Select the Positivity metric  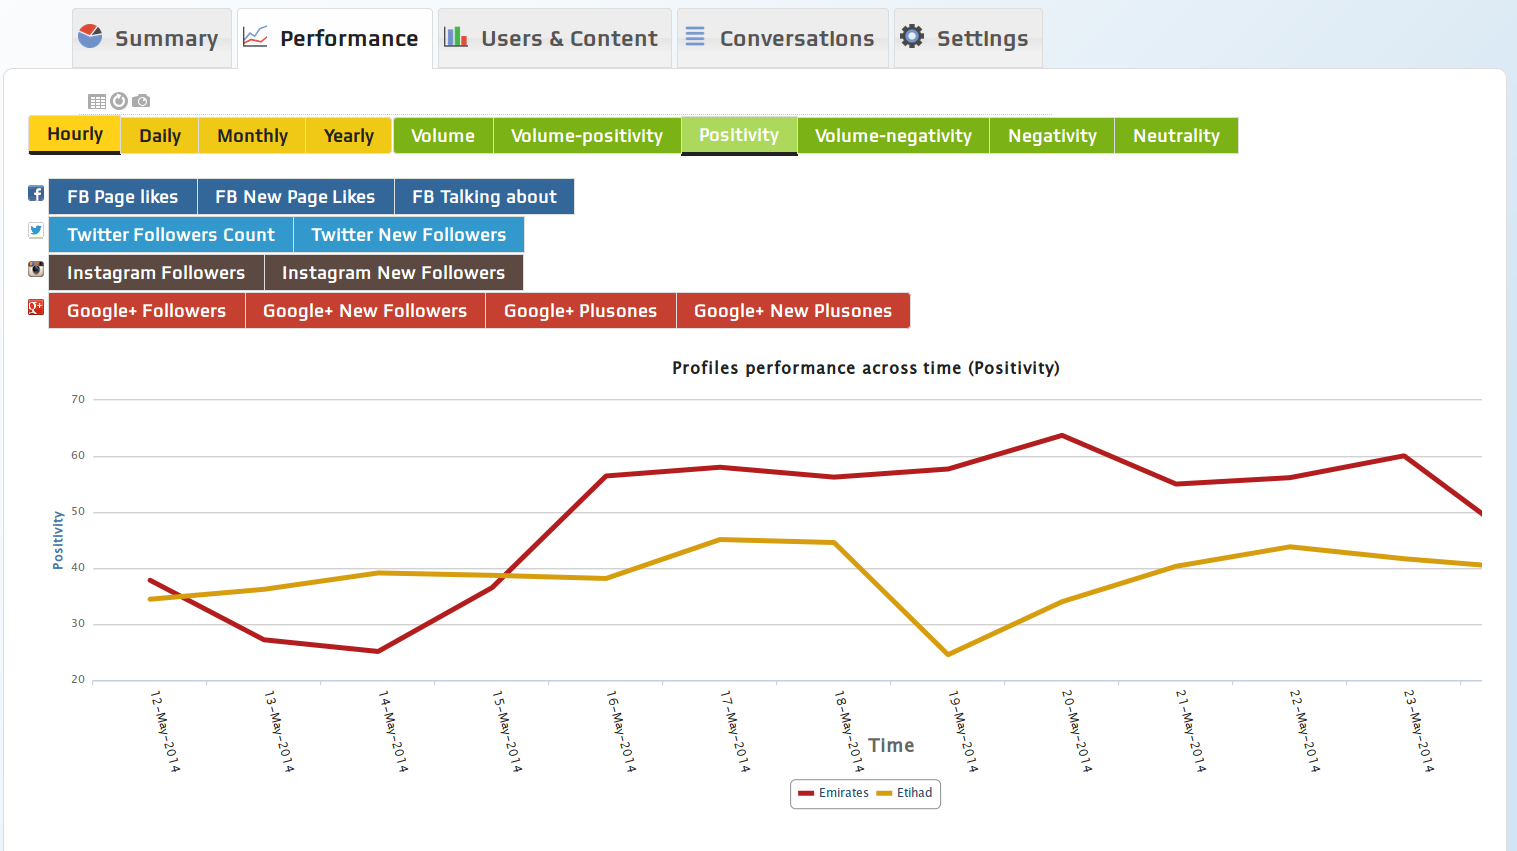(x=739, y=135)
